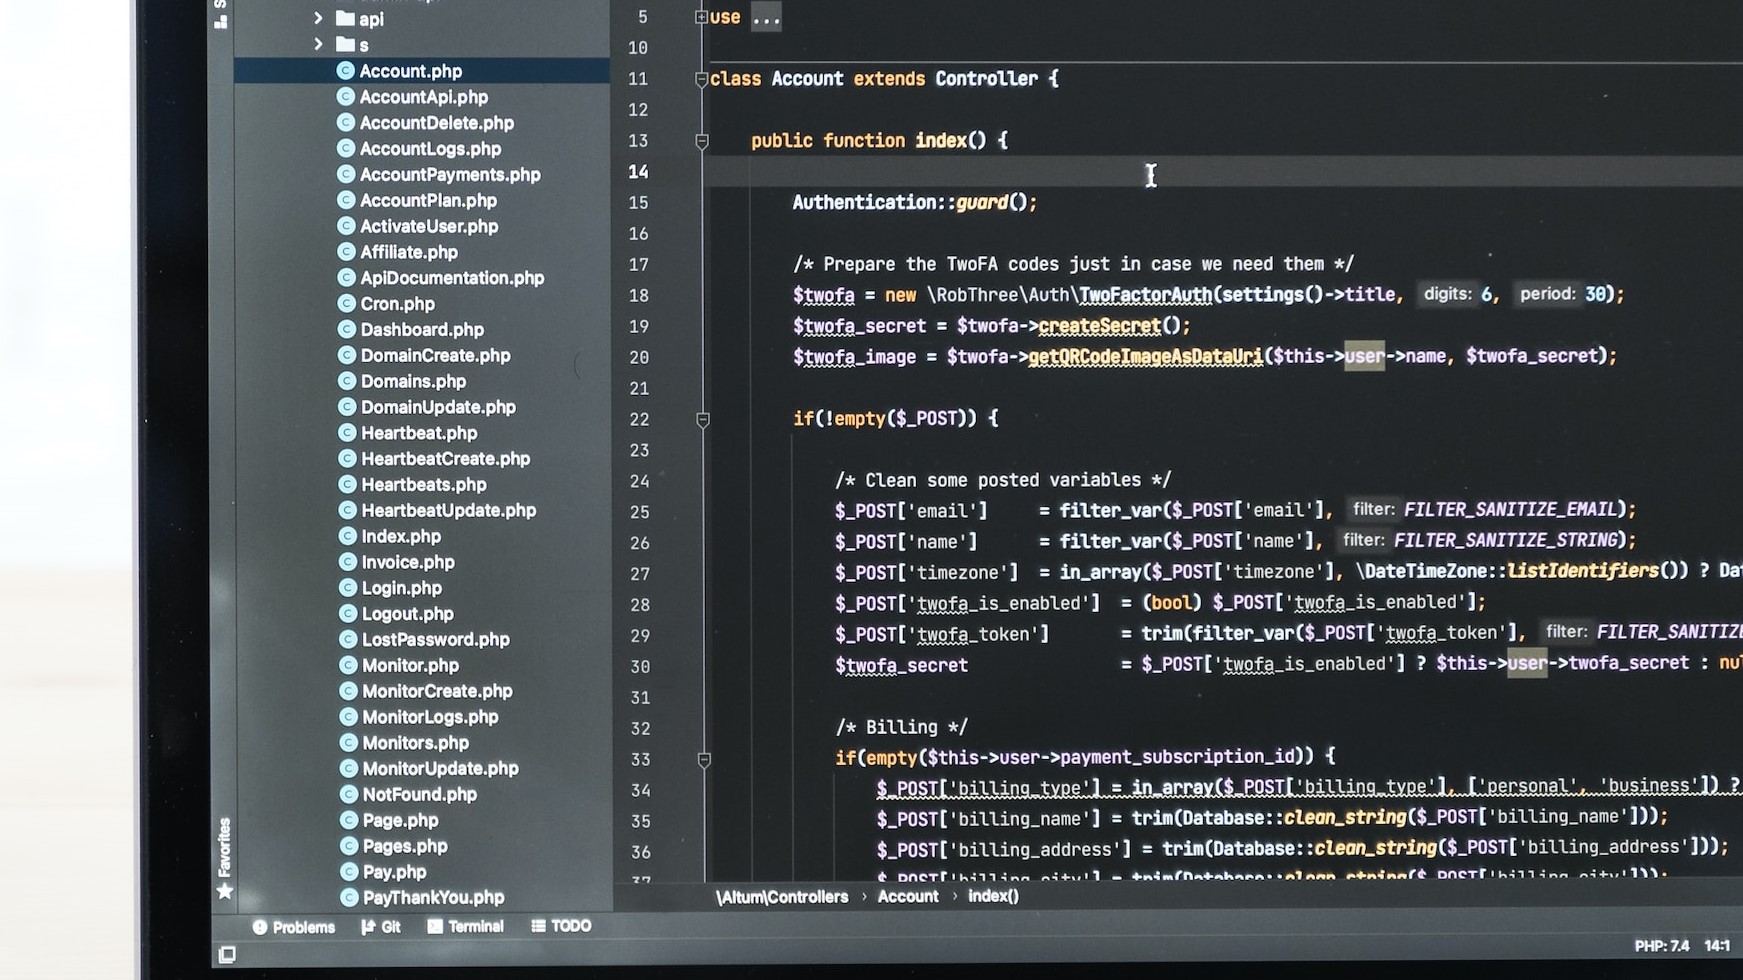Click the class icon next to Invoice.php
This screenshot has height=980, width=1743.
[x=347, y=562]
